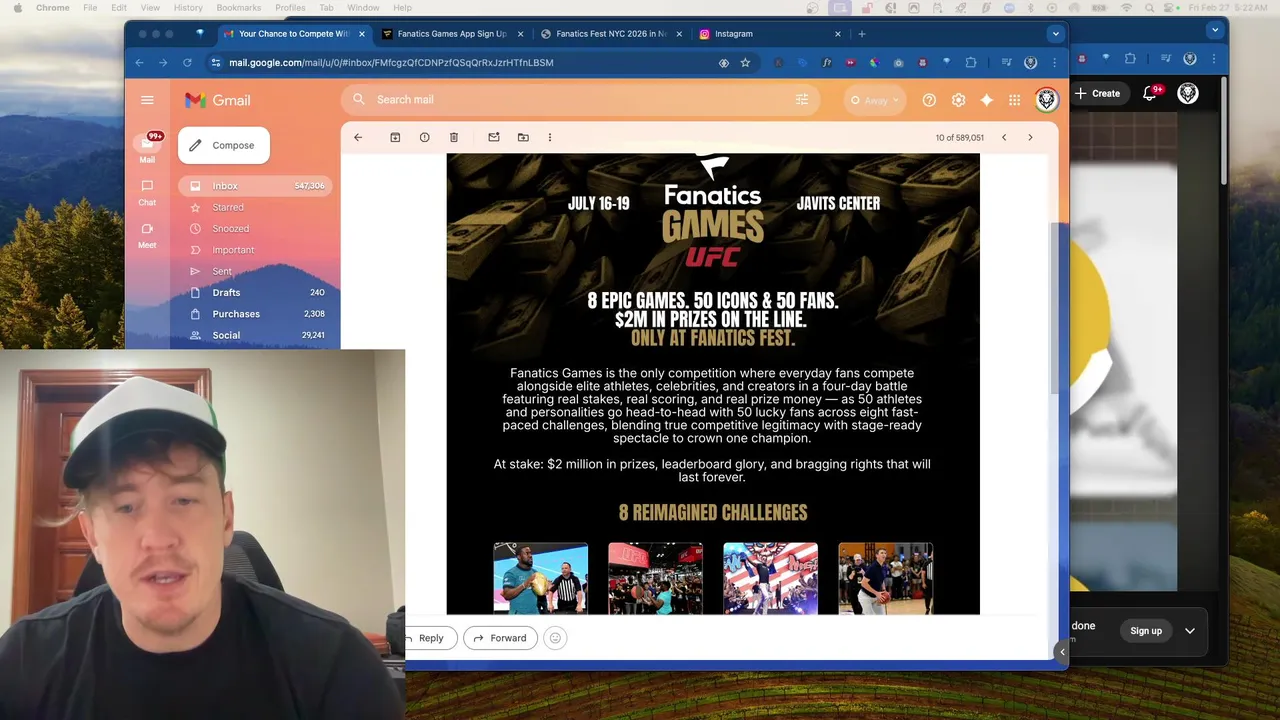Delete this email with trash icon
Viewport: 1280px width, 720px height.
pyautogui.click(x=453, y=137)
